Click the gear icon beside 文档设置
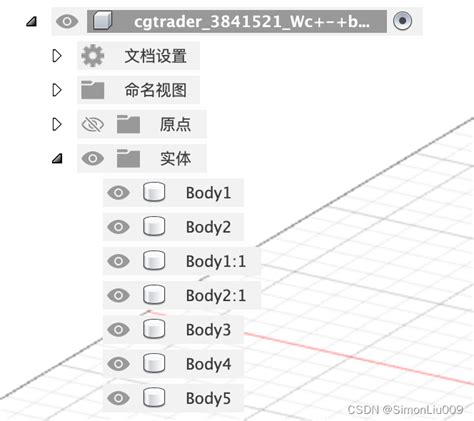Image resolution: width=474 pixels, height=421 pixels. click(93, 56)
